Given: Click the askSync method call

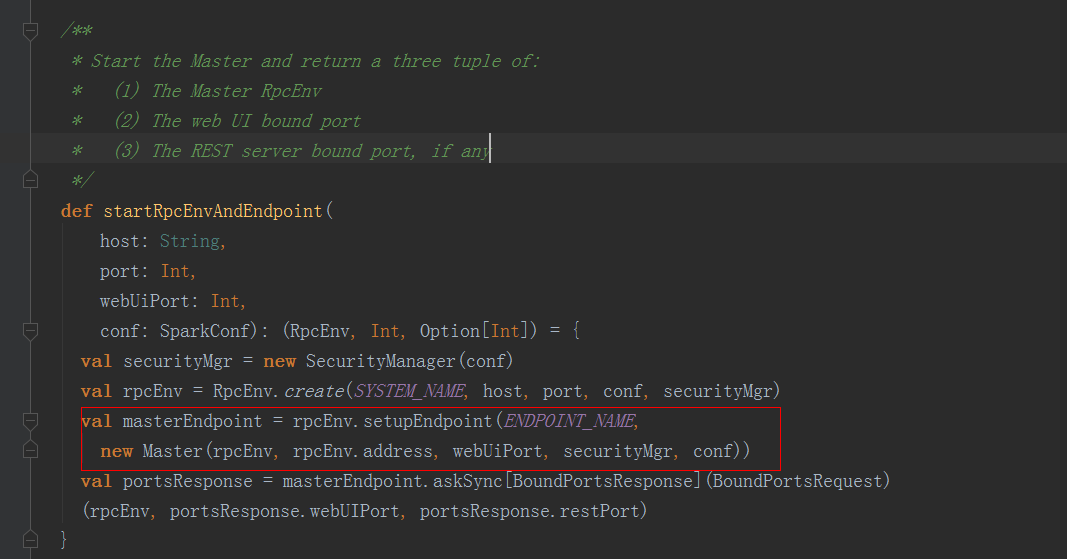Looking at the screenshot, I should pos(467,481).
